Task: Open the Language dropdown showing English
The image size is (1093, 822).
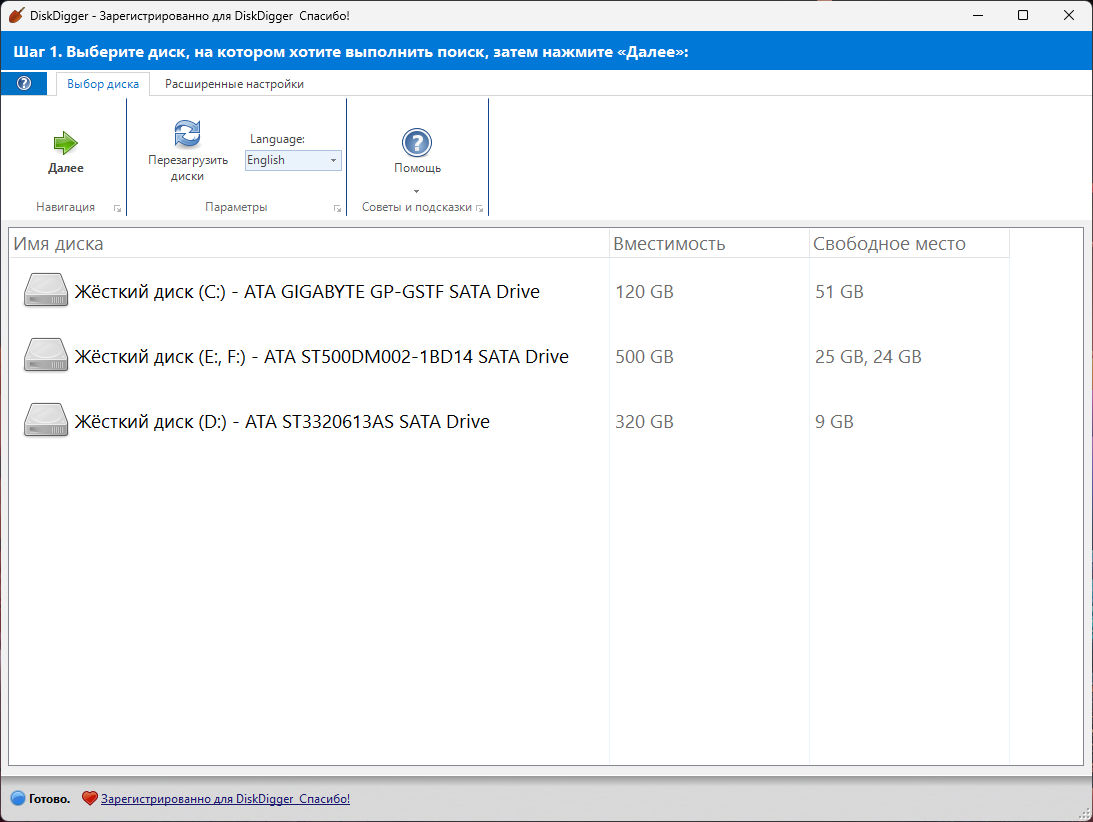Action: click(293, 160)
